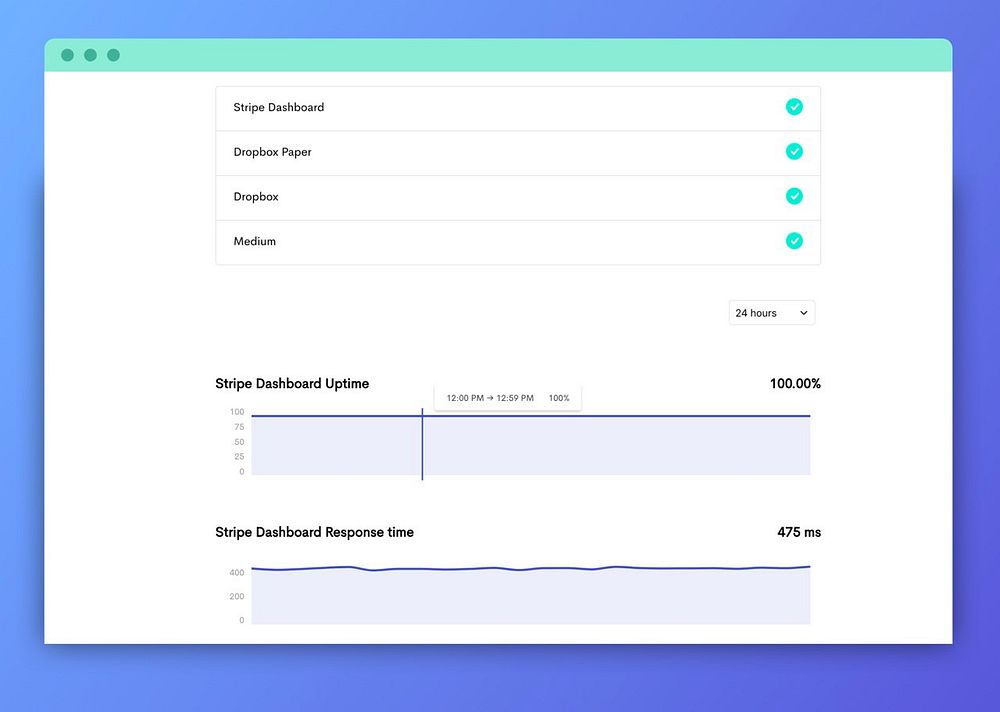Click the second window control dot
The height and width of the screenshot is (712, 1000).
tap(91, 55)
